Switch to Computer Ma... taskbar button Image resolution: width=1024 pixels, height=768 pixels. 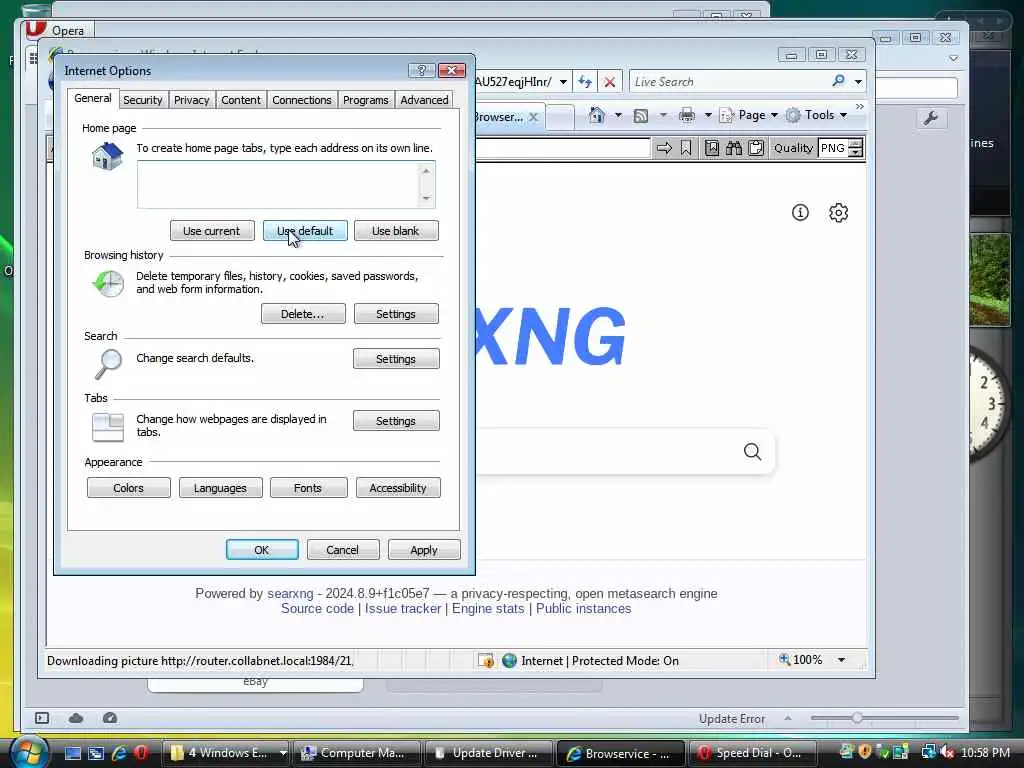(x=356, y=753)
